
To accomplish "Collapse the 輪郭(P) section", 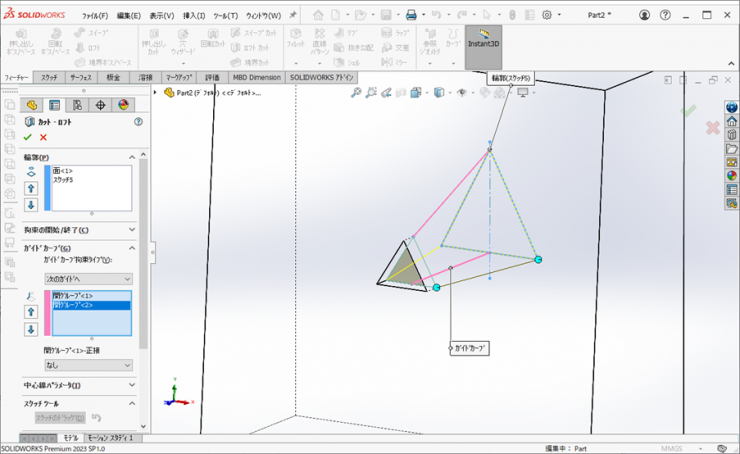I will (132, 157).
